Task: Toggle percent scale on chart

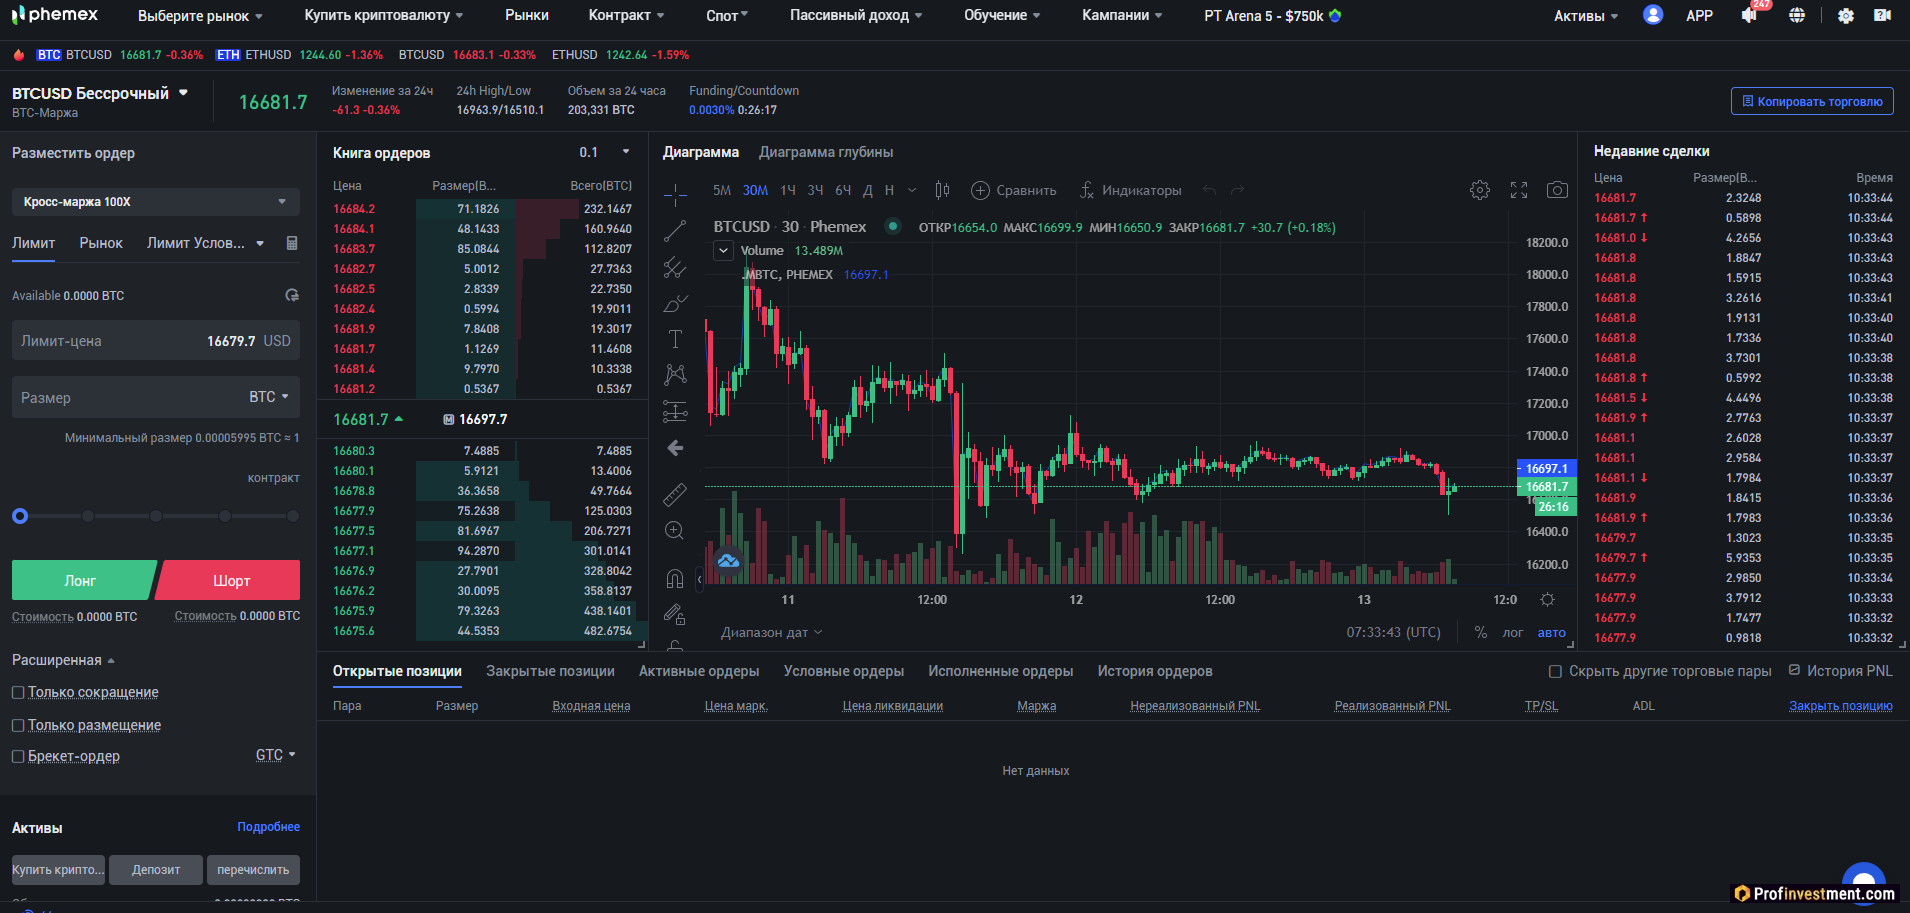Action: pos(1481,632)
